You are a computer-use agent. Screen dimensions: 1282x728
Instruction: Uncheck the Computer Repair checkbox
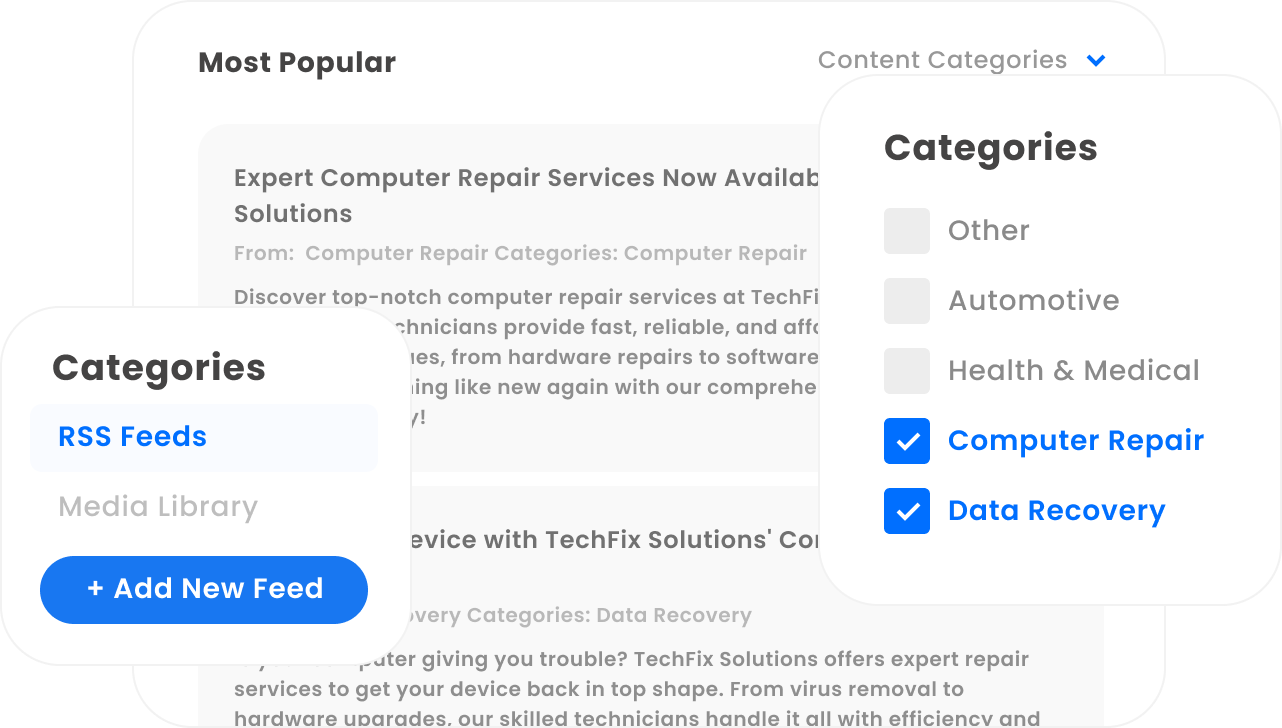point(907,441)
